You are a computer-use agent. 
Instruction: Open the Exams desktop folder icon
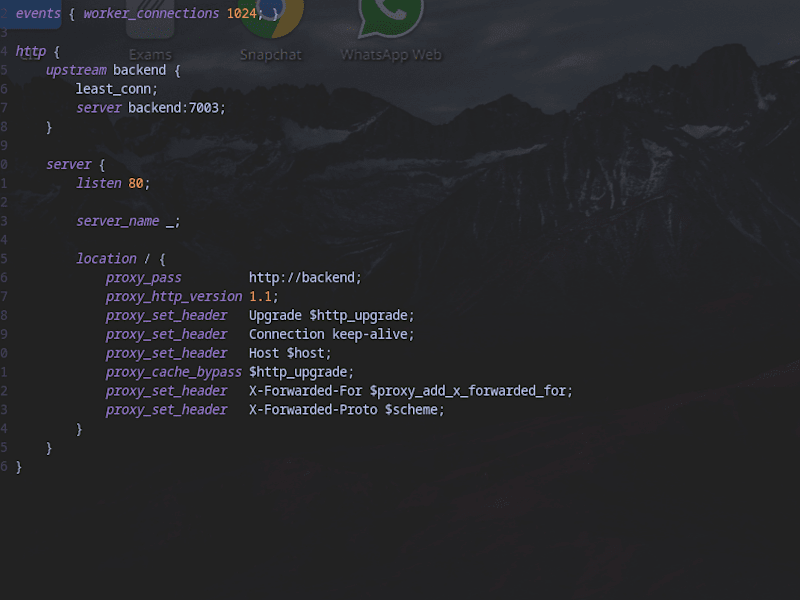click(150, 31)
